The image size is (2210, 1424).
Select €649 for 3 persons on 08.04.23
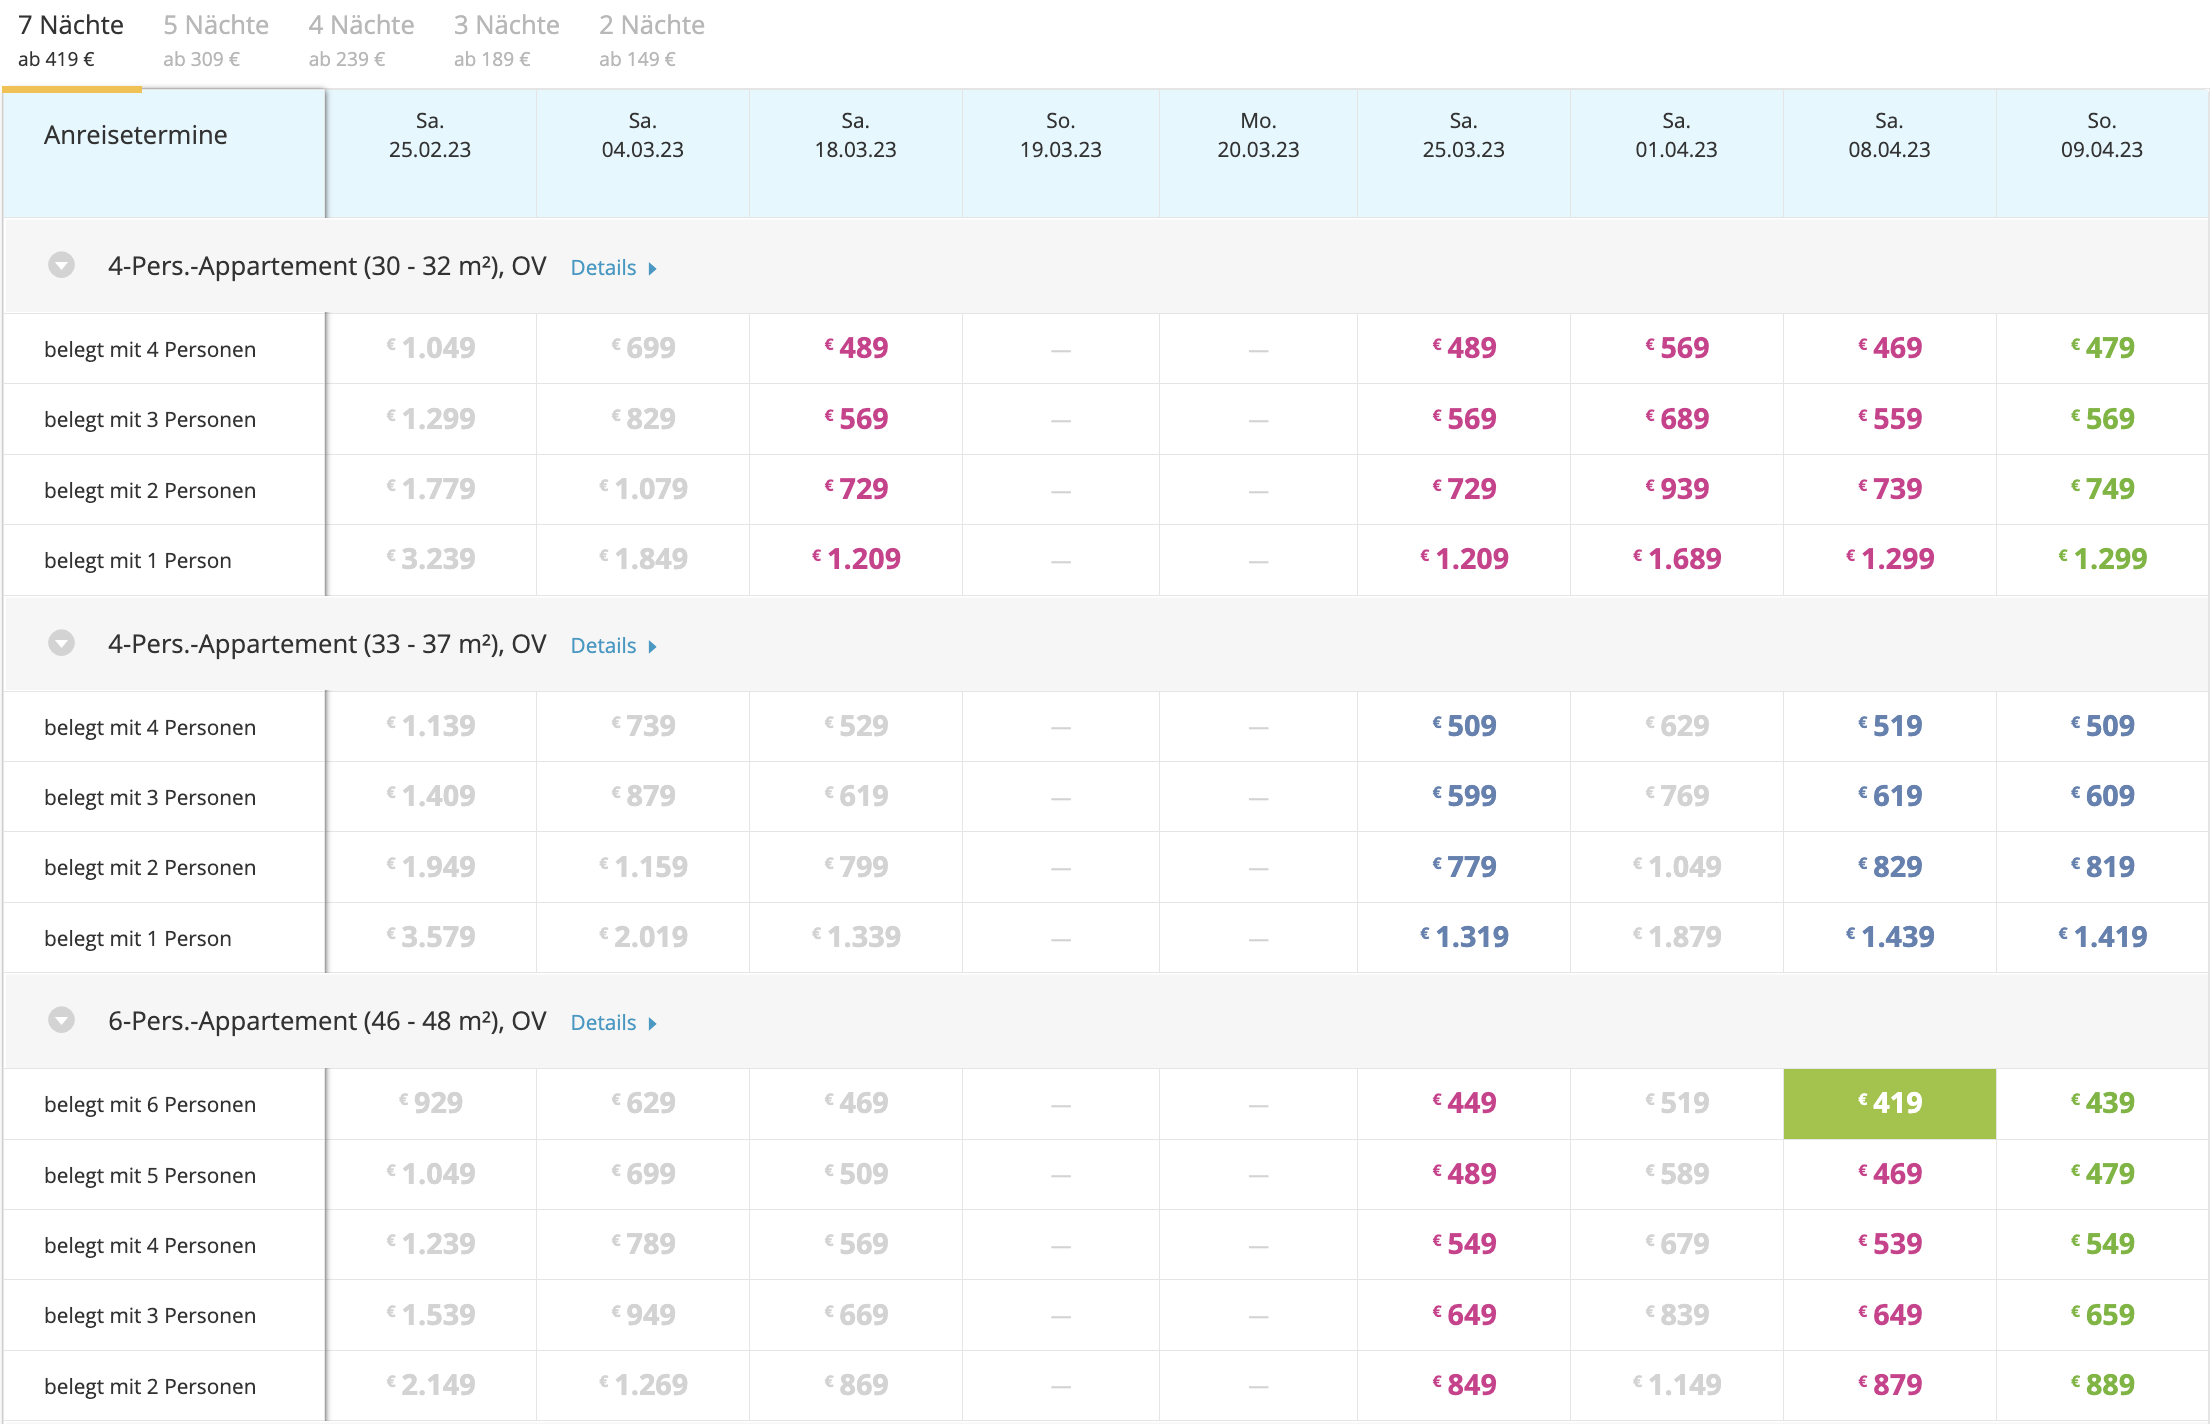click(x=1889, y=1315)
